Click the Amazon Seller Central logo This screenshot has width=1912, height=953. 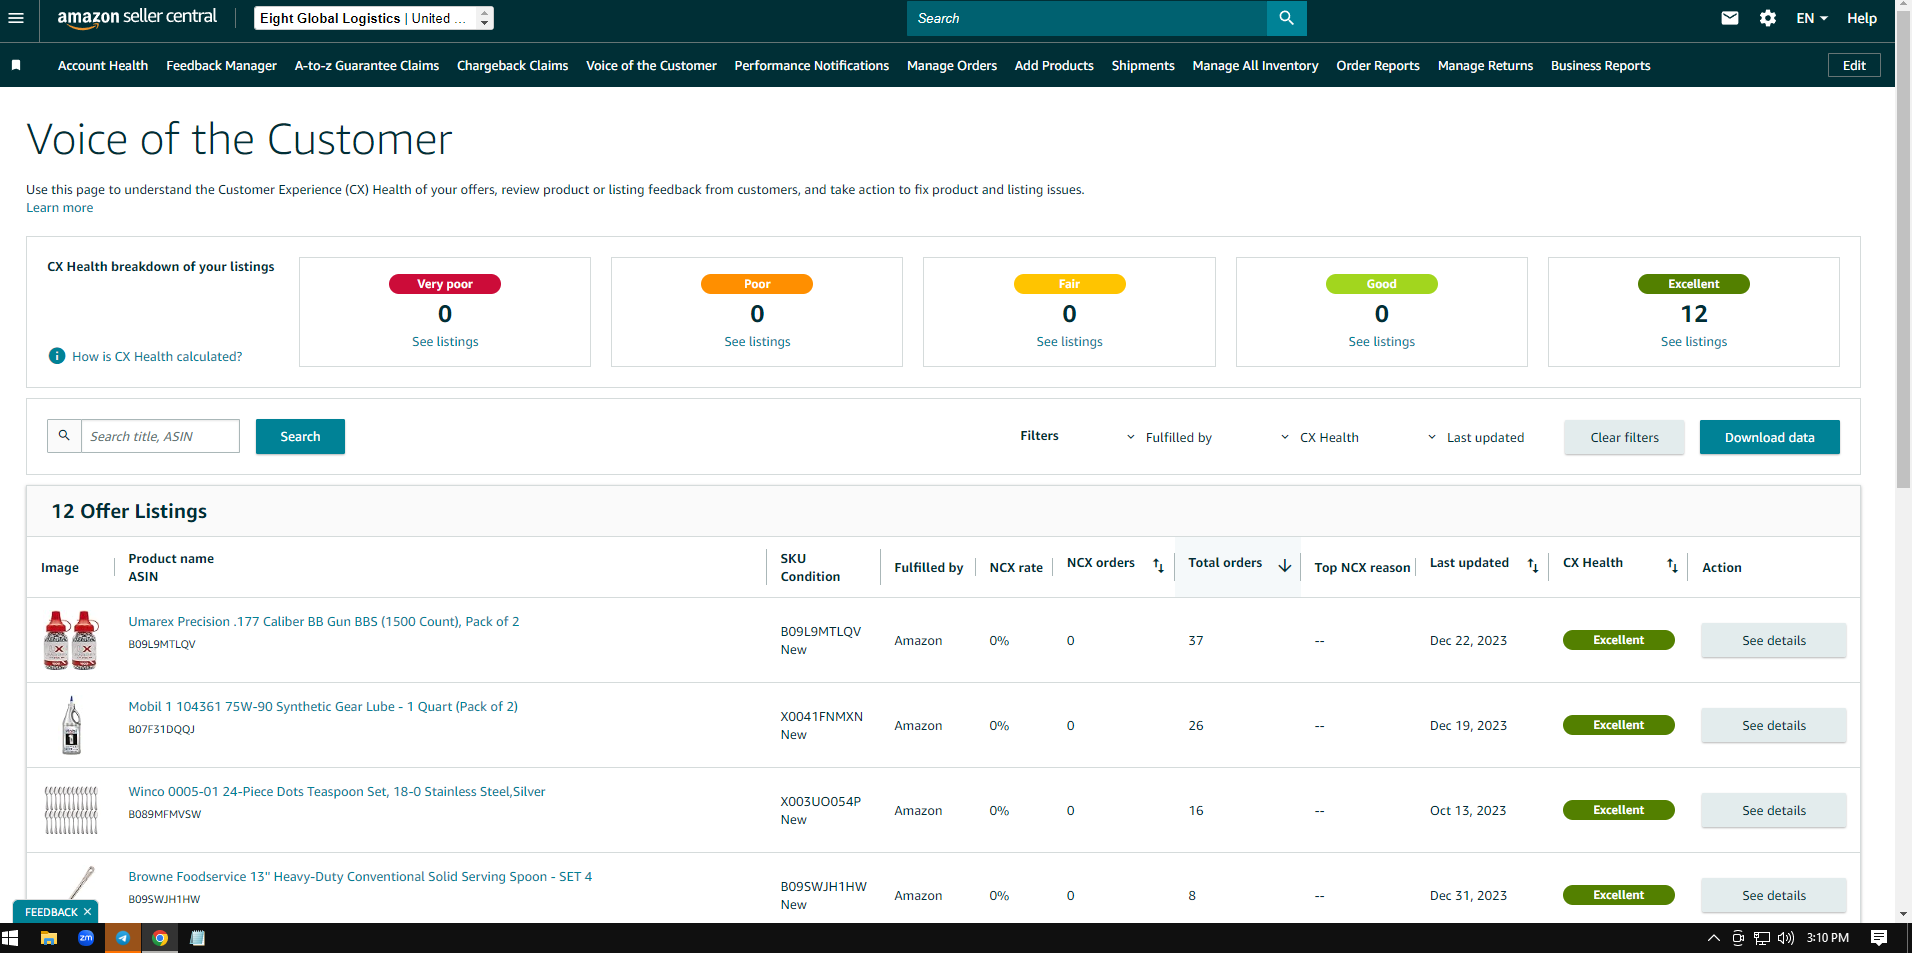tap(137, 18)
